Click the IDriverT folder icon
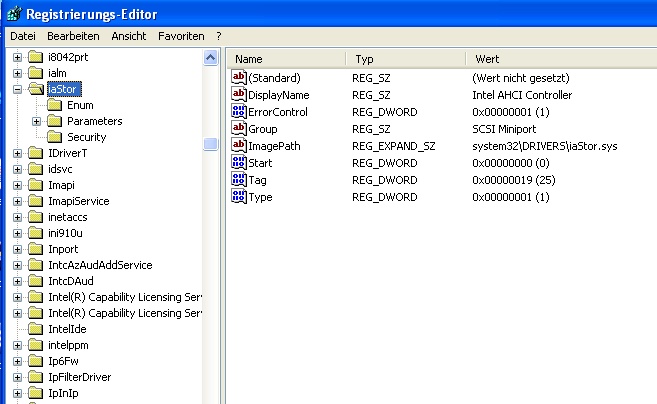The width and height of the screenshot is (657, 404). (36, 153)
